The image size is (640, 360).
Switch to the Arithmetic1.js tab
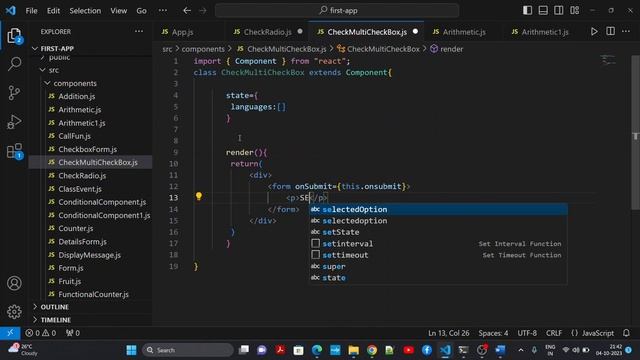[x=544, y=32]
